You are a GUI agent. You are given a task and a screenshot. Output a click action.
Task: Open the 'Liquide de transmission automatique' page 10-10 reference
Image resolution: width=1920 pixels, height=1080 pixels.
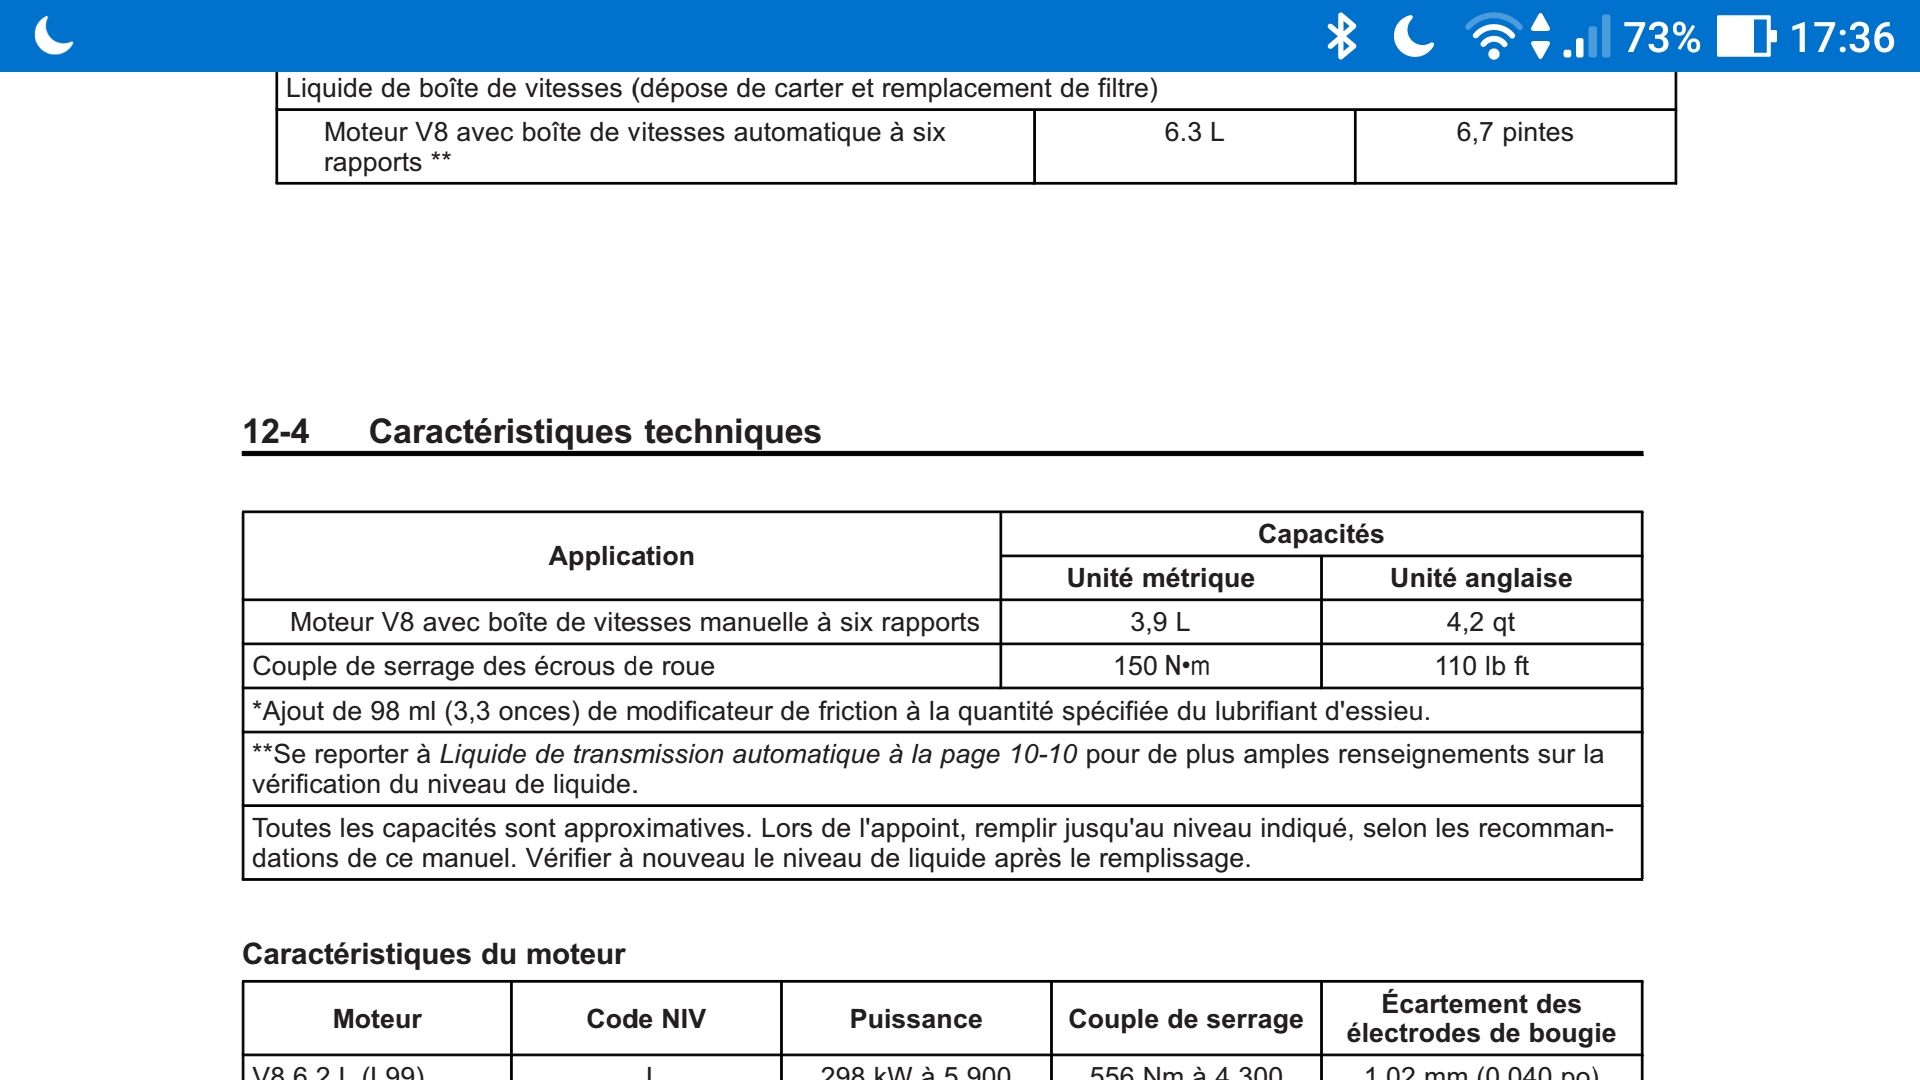(758, 754)
